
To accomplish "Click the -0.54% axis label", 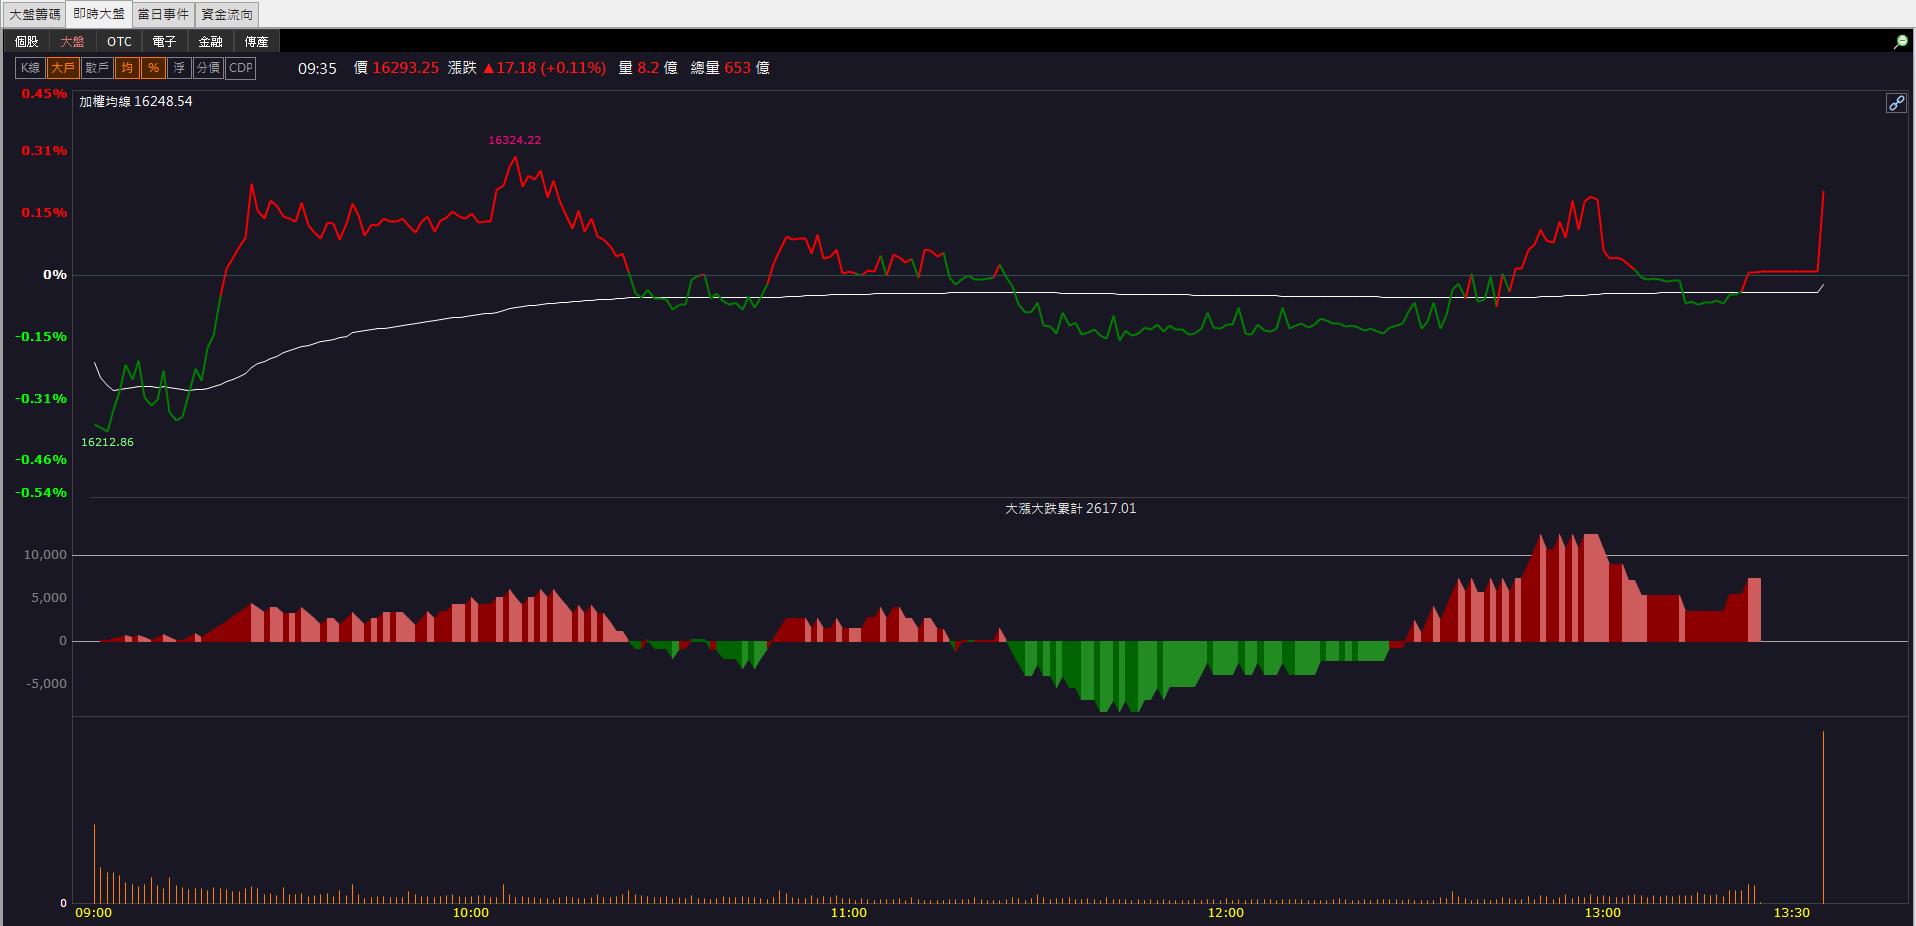I will point(41,492).
